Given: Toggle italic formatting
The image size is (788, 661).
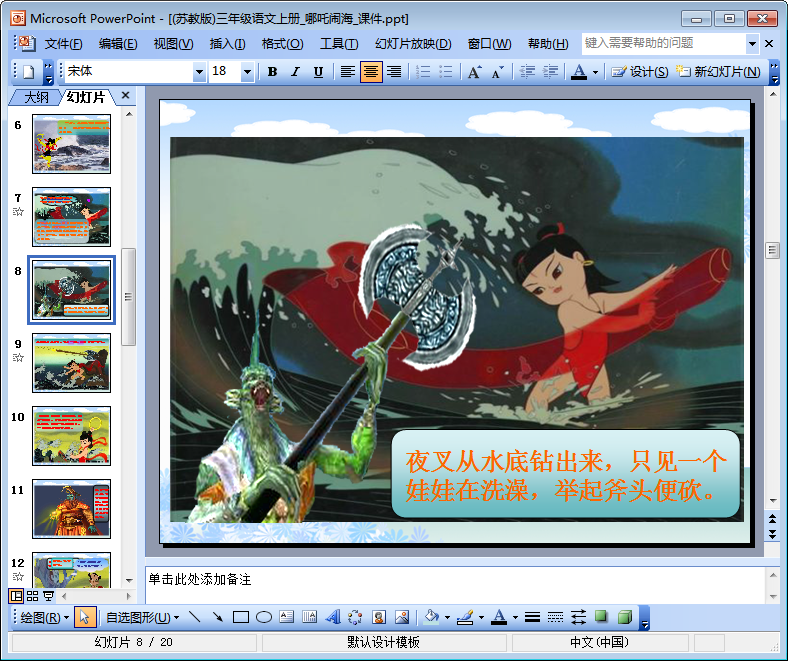Looking at the screenshot, I should (x=296, y=72).
